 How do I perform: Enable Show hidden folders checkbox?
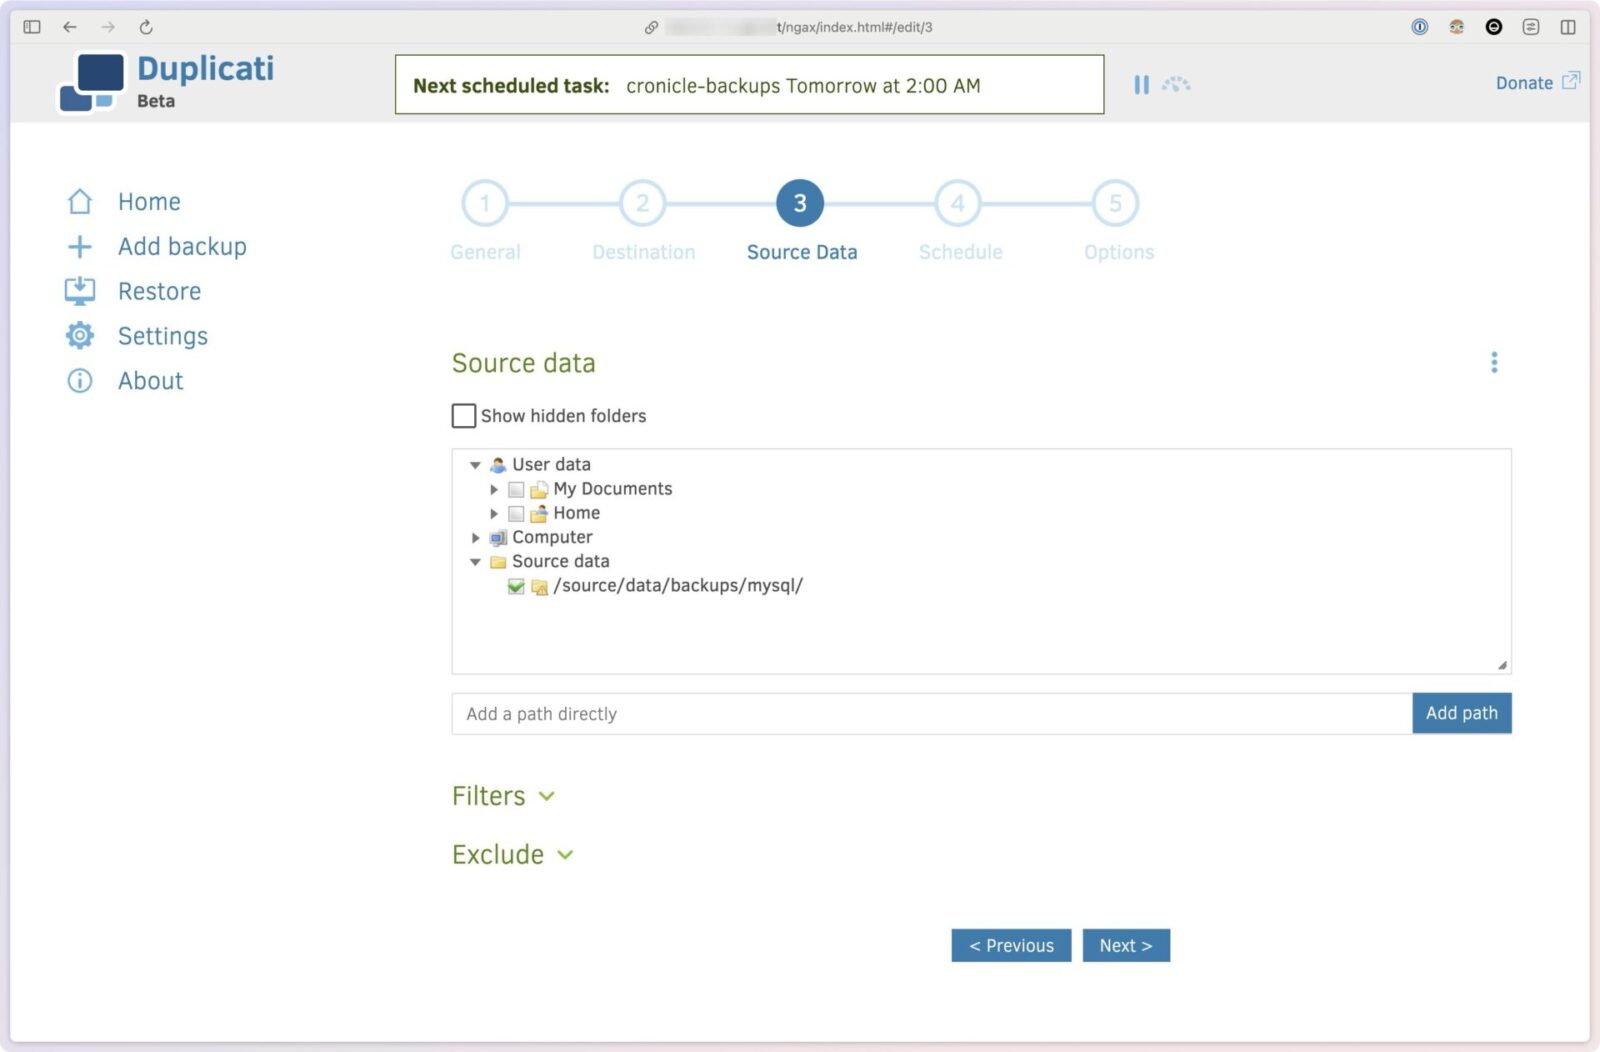point(464,416)
